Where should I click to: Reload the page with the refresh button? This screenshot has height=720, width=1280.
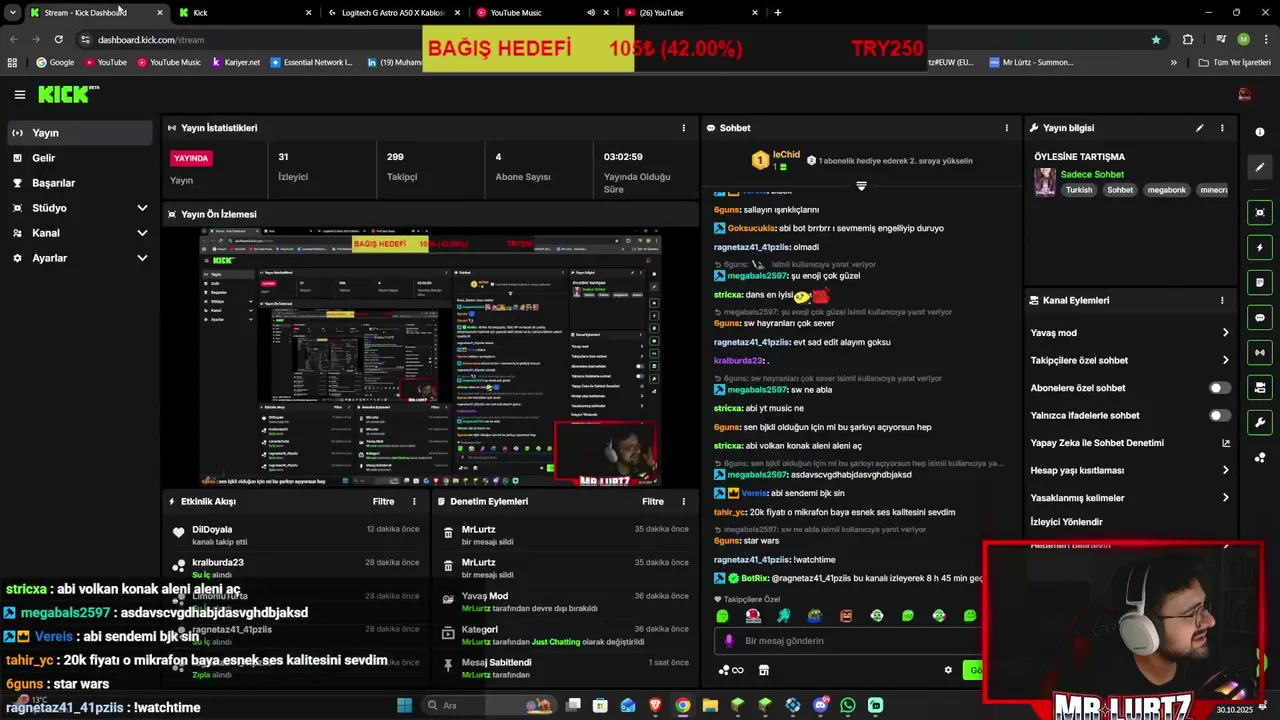(x=59, y=40)
